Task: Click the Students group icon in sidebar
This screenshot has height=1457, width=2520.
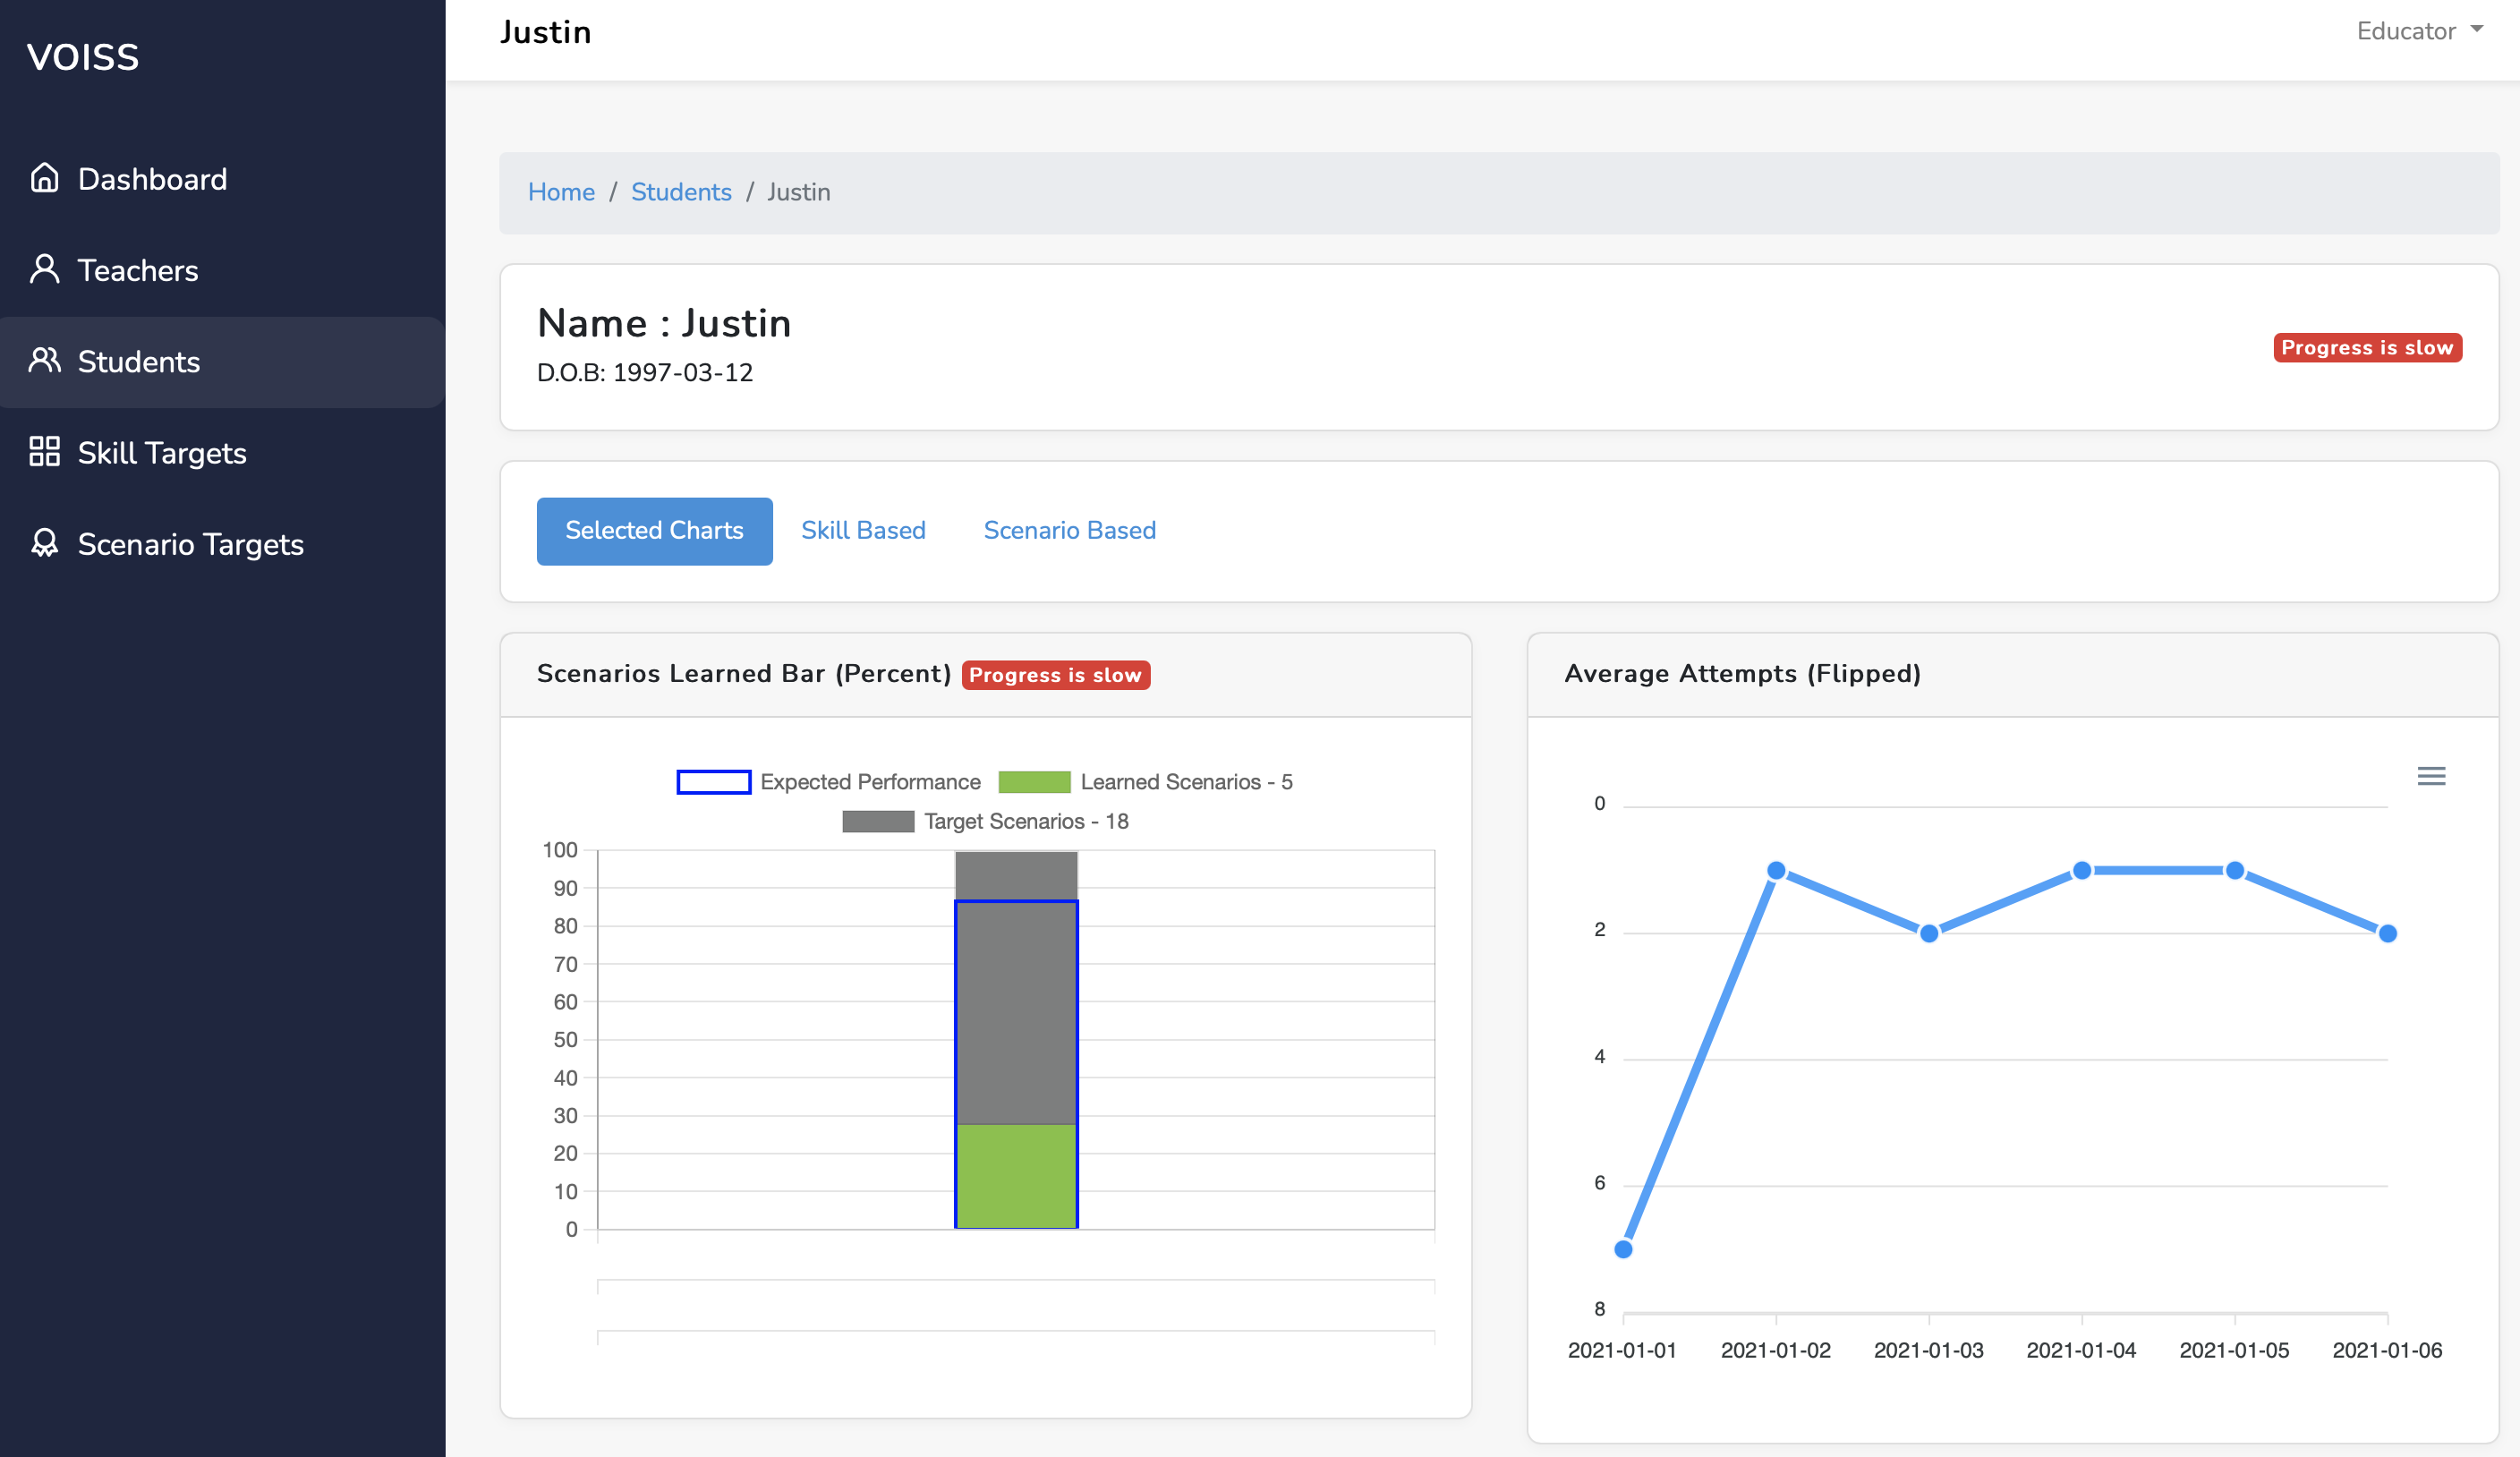Action: [x=44, y=360]
